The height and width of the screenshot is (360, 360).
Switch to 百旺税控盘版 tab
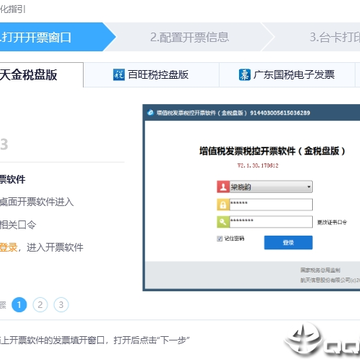pyautogui.click(x=151, y=75)
